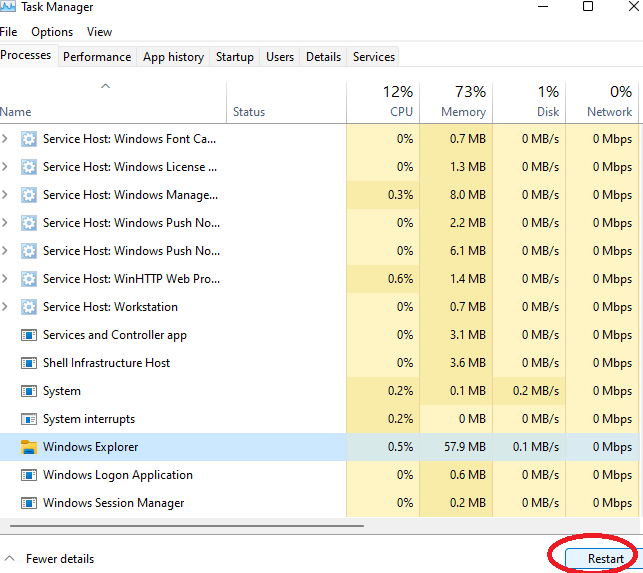Switch to the App history tab
The width and height of the screenshot is (643, 573).
(173, 57)
